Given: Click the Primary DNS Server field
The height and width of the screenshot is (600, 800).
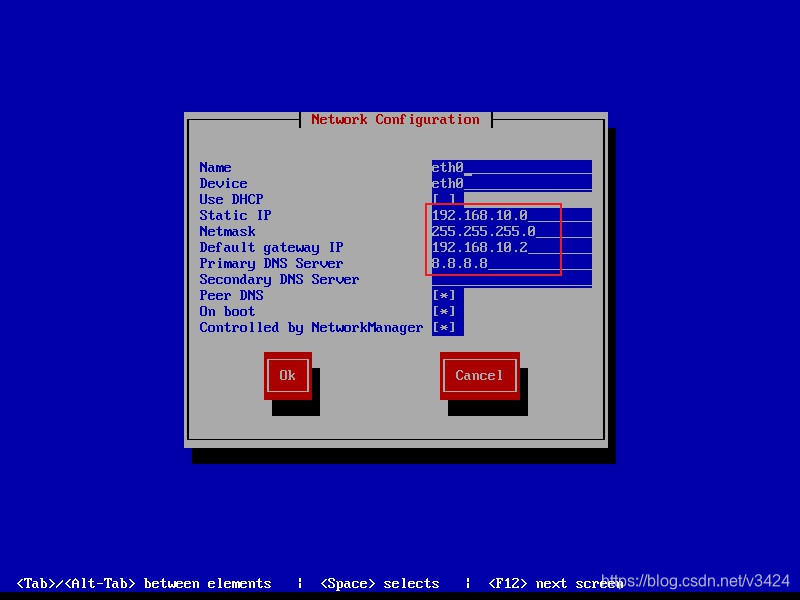Looking at the screenshot, I should (512, 263).
